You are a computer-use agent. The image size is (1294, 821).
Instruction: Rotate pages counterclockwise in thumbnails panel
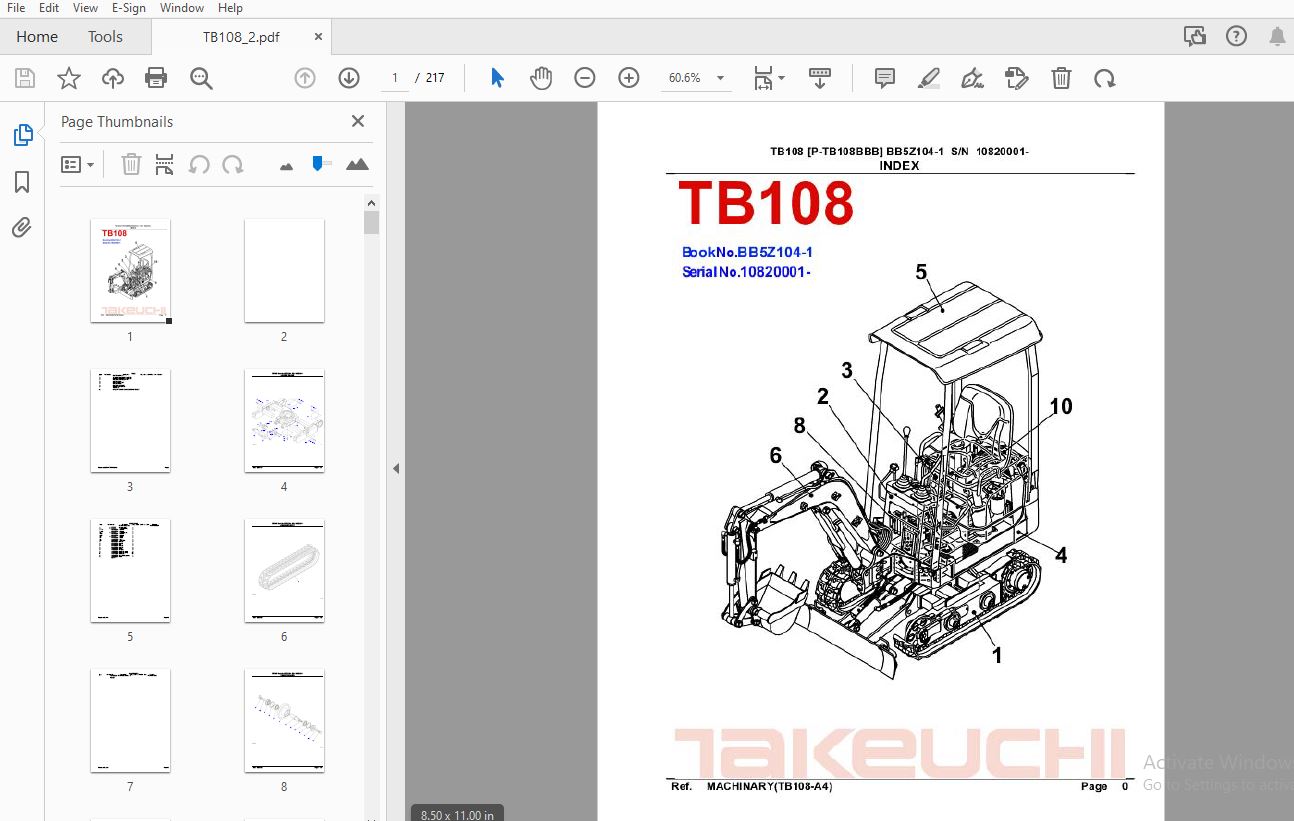(199, 164)
